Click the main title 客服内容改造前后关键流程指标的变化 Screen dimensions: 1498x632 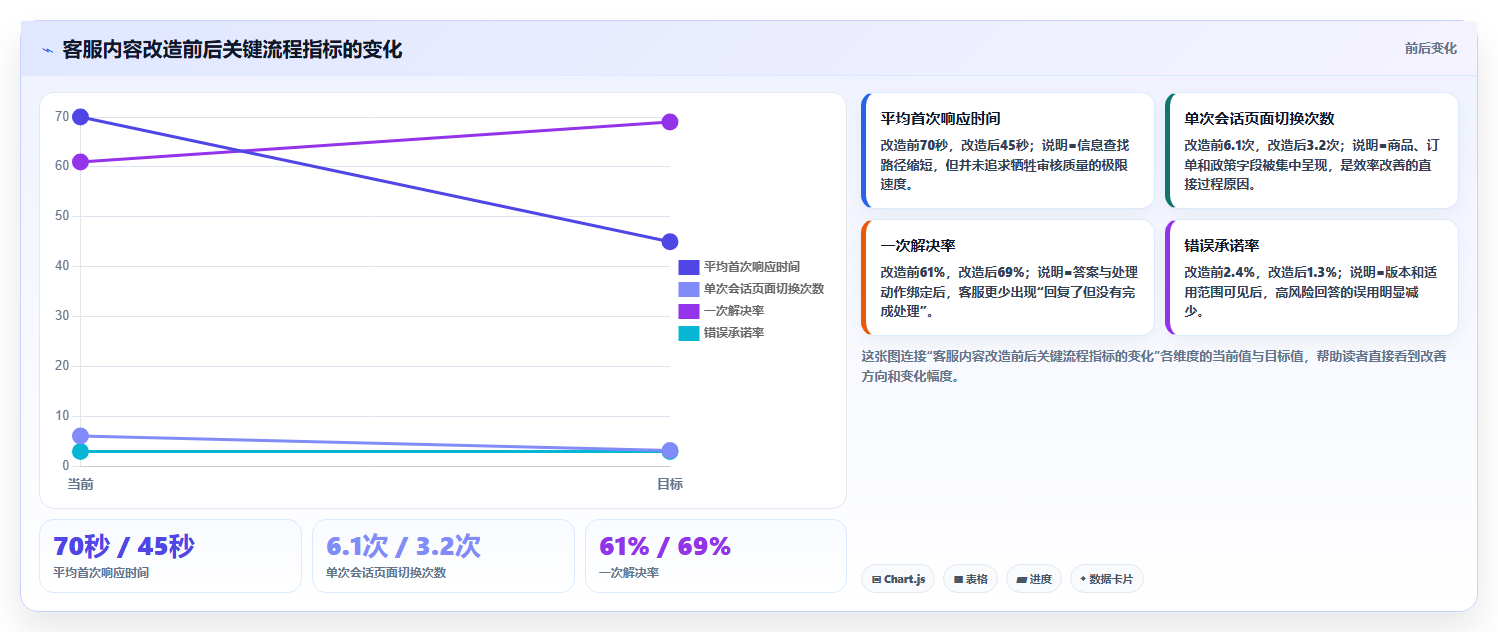(232, 49)
